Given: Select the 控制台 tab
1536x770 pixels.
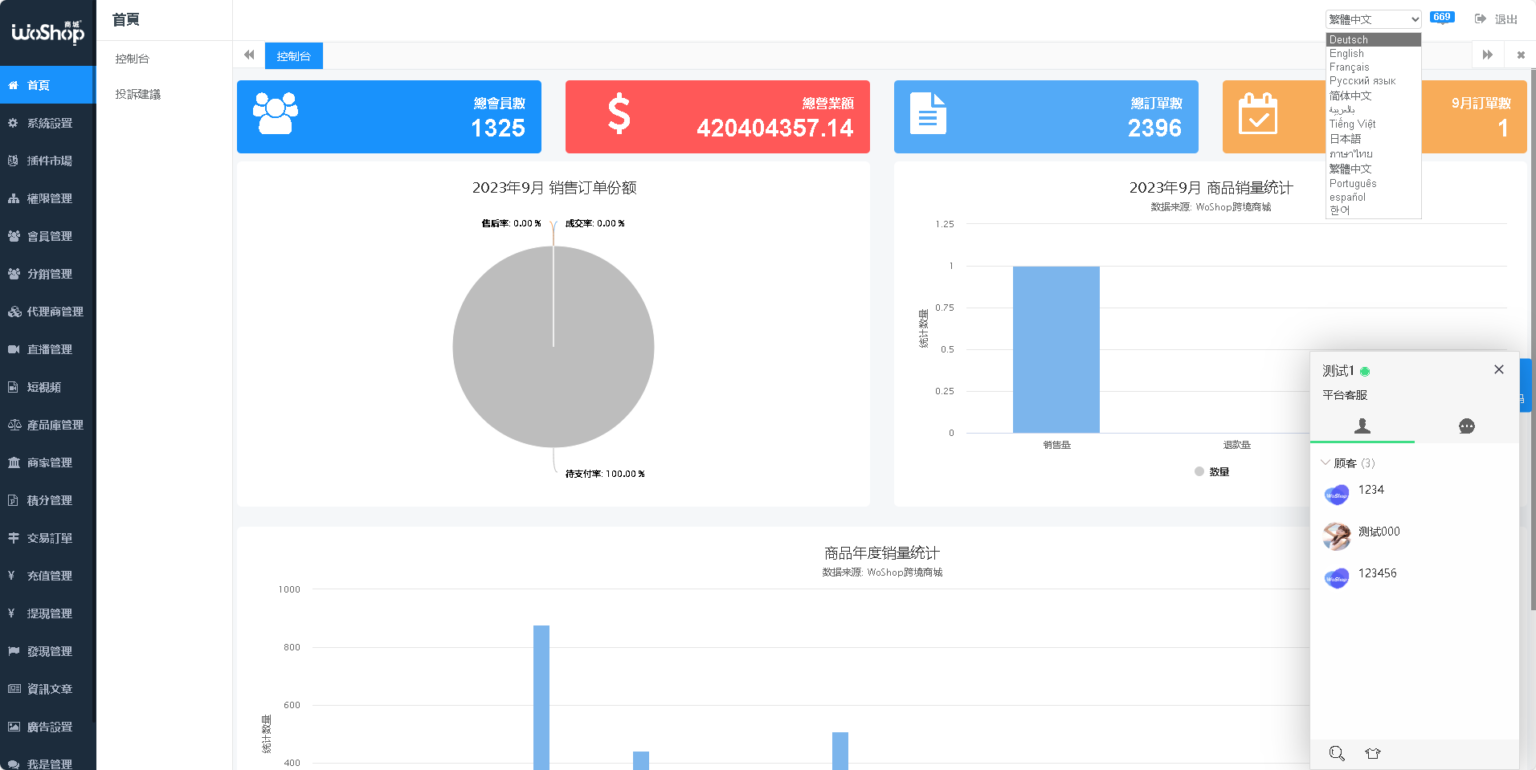Looking at the screenshot, I should pos(294,56).
